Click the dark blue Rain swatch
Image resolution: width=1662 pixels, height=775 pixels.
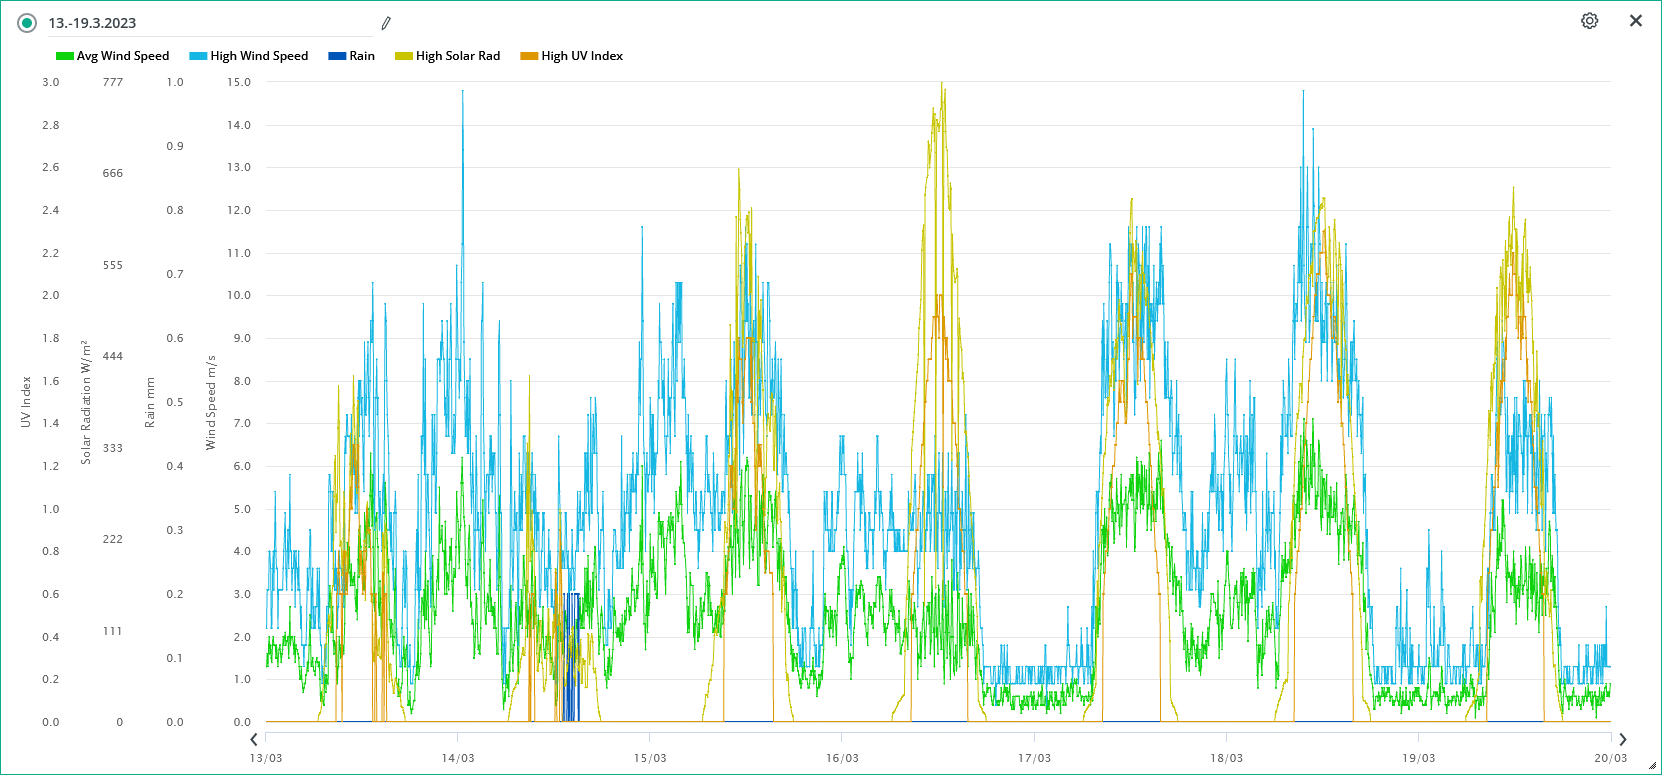336,56
